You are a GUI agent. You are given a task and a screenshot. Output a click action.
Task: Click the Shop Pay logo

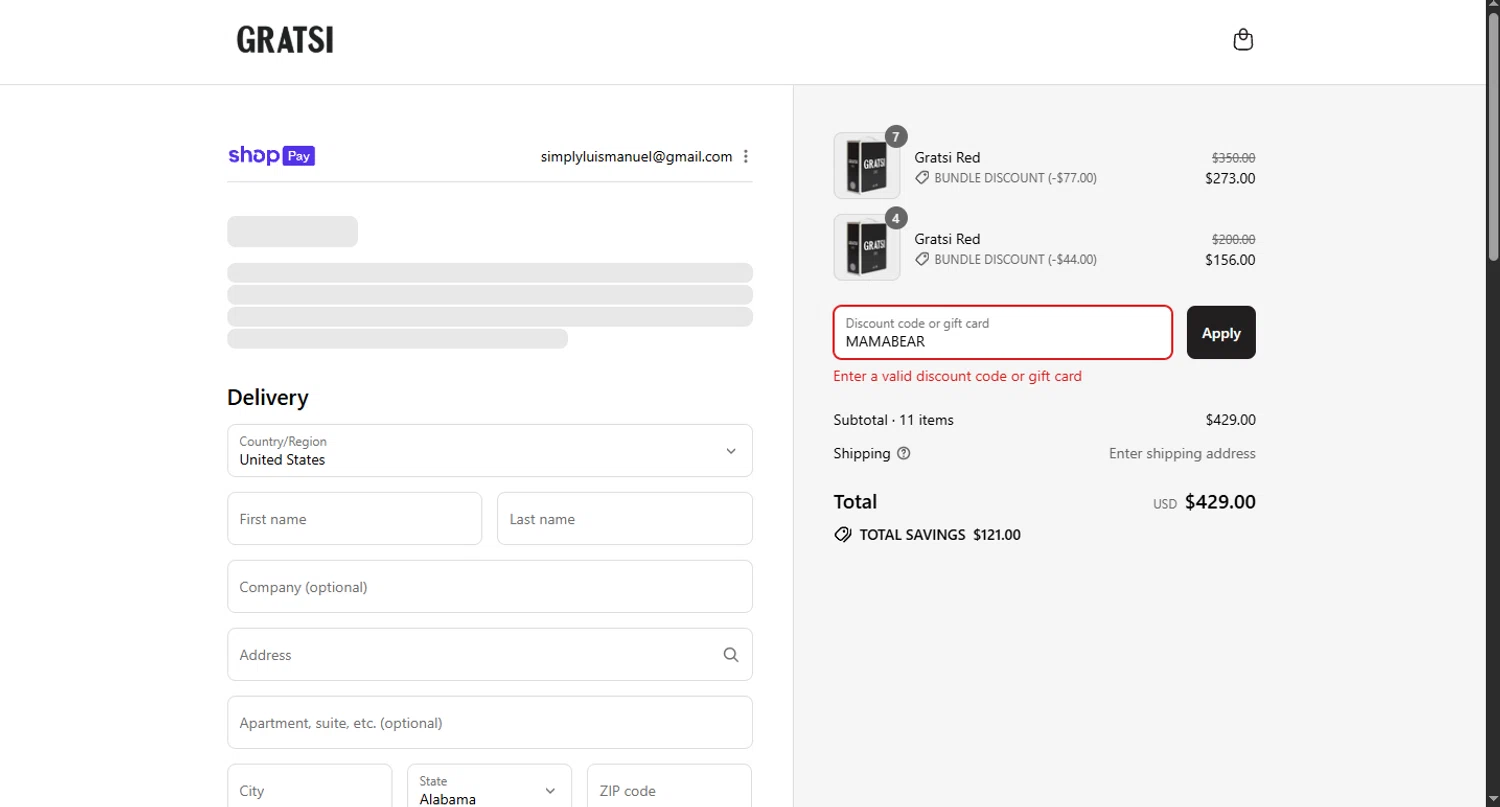tap(271, 155)
